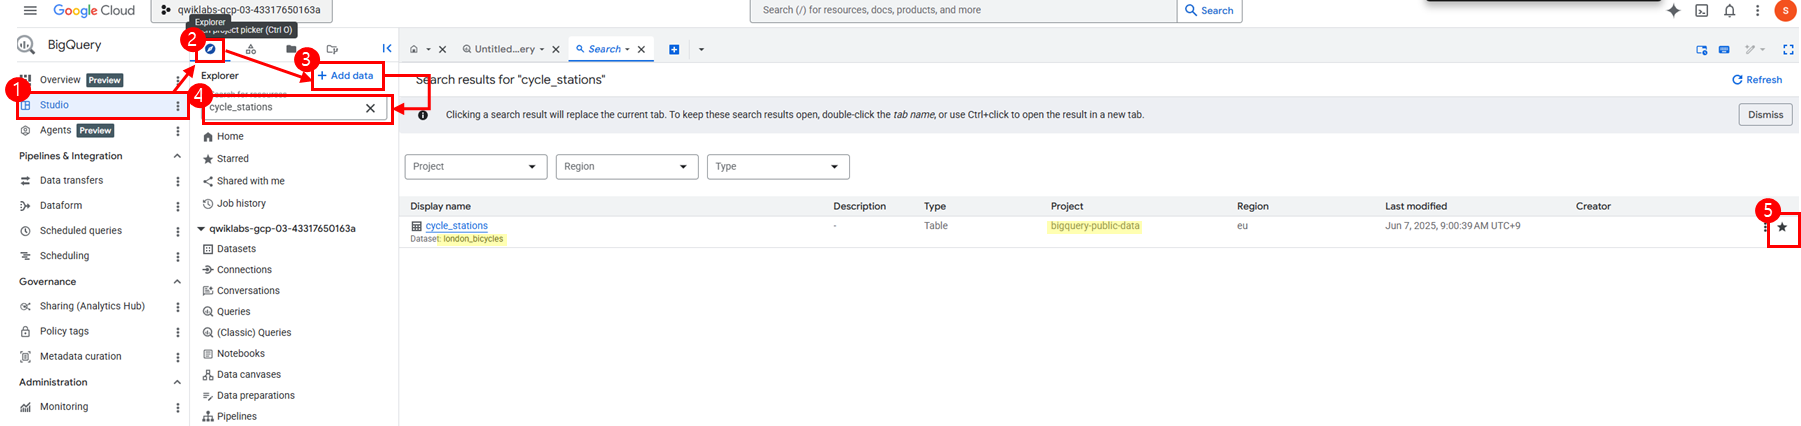Close the Untitled query tab
This screenshot has width=1801, height=426.
(556, 49)
